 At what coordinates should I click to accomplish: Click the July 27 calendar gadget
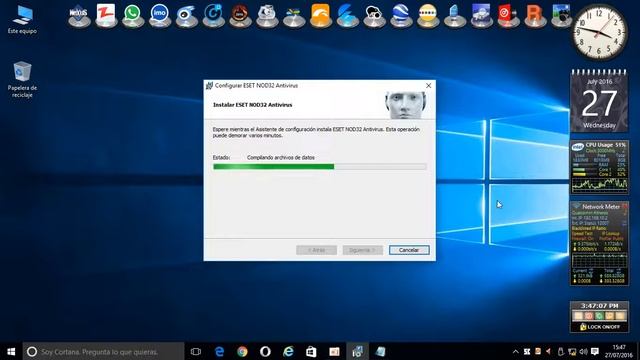click(599, 101)
